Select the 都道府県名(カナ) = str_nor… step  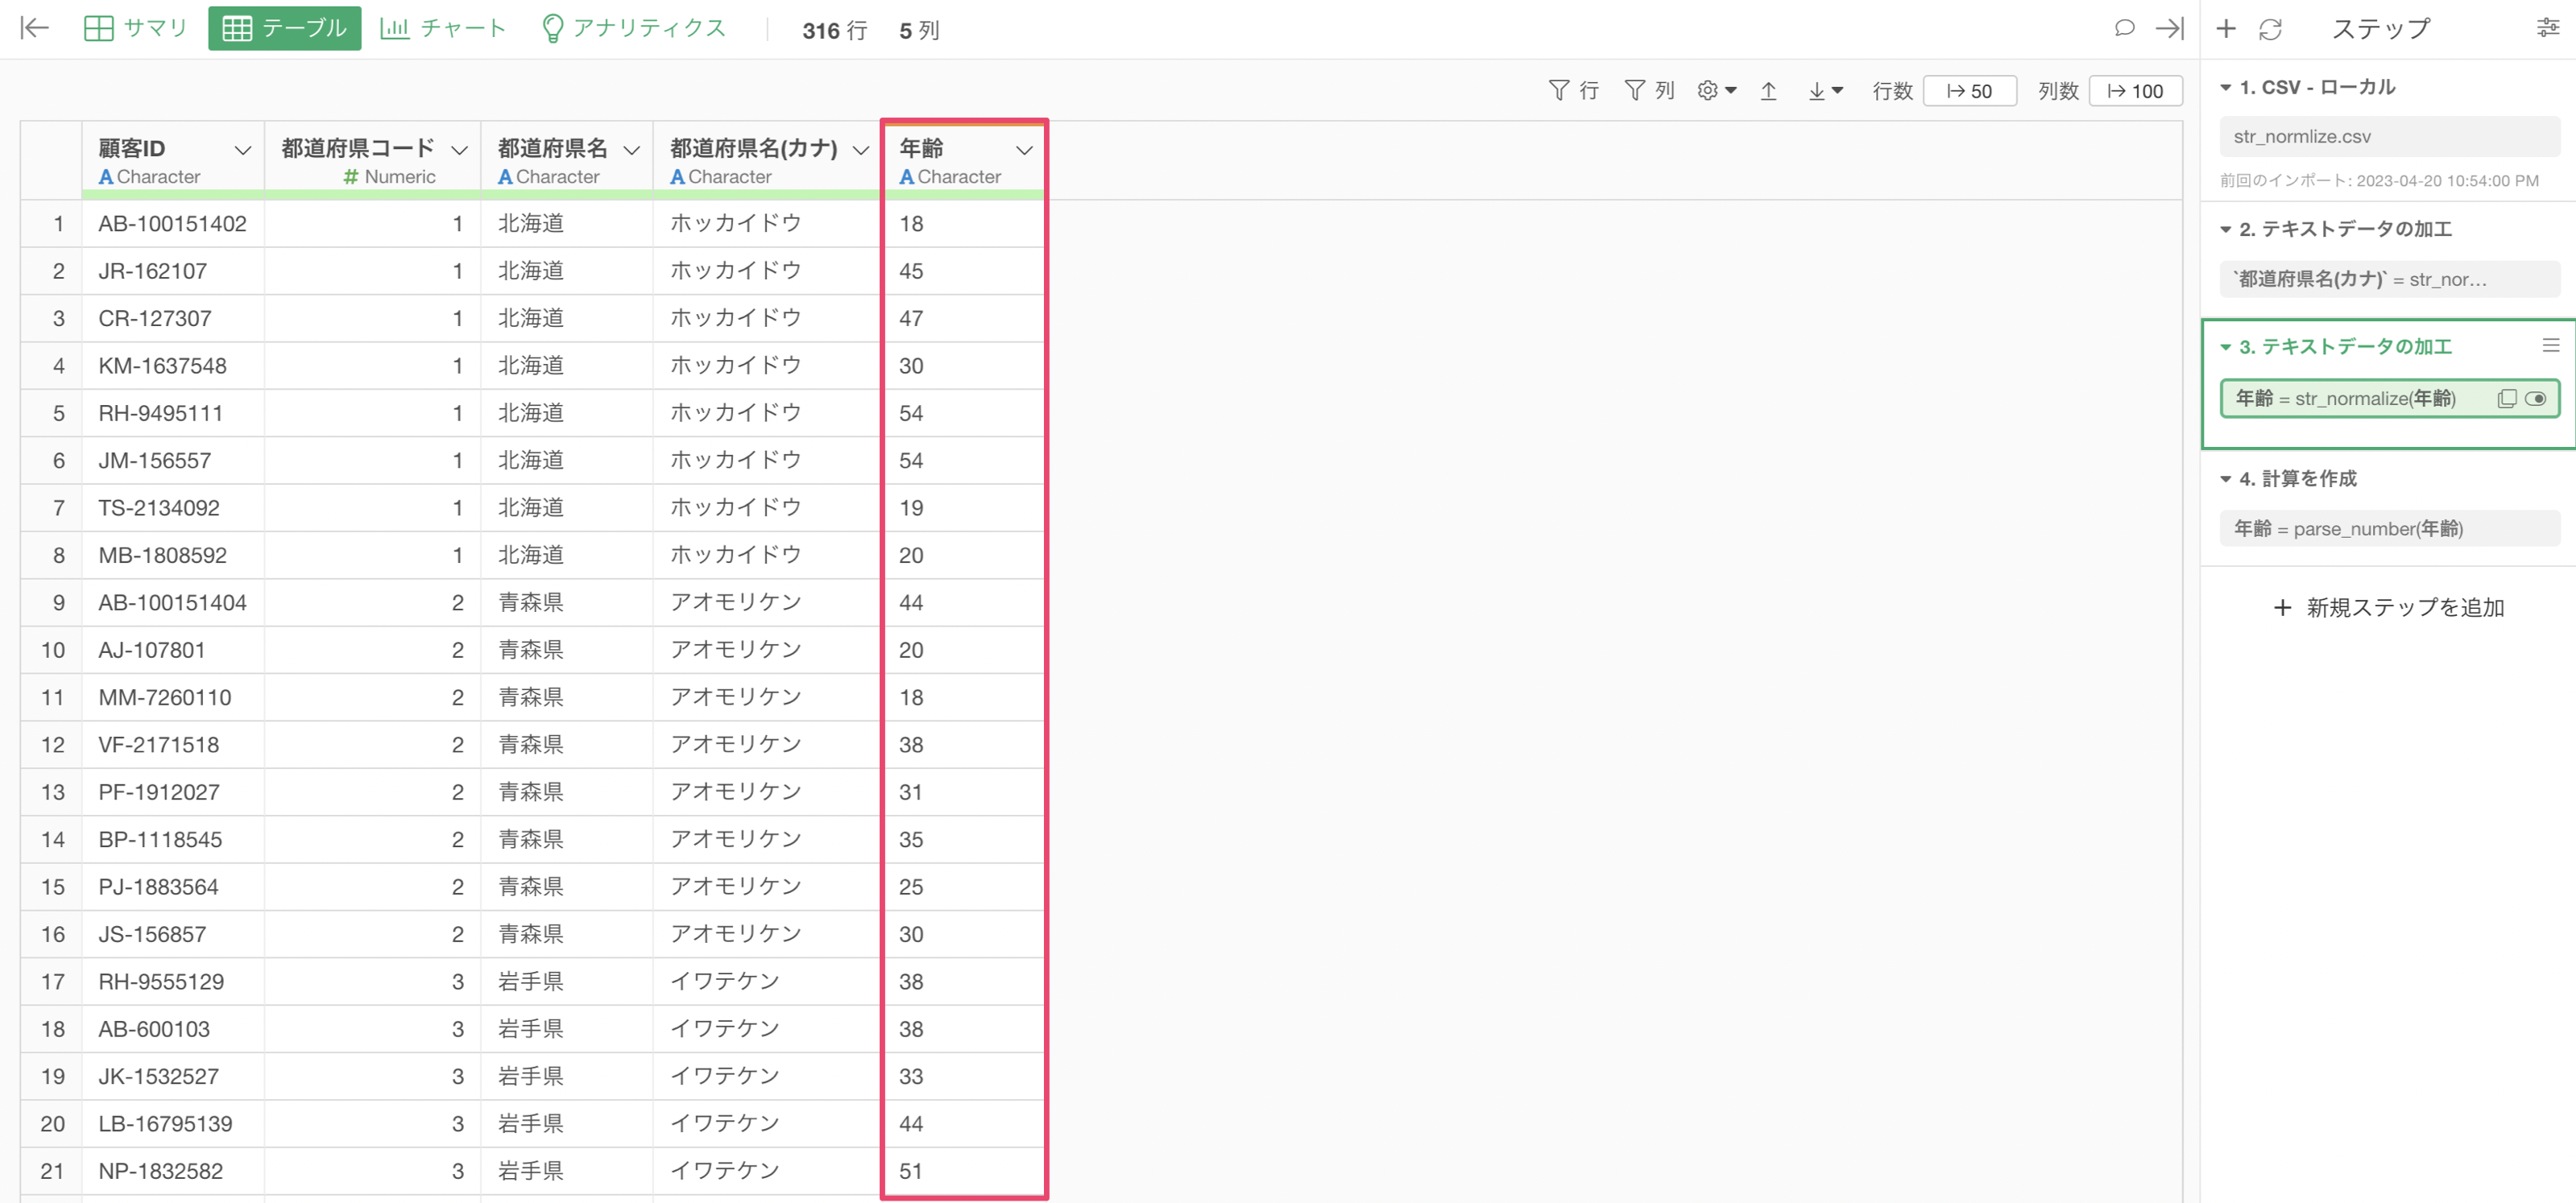coord(2389,279)
